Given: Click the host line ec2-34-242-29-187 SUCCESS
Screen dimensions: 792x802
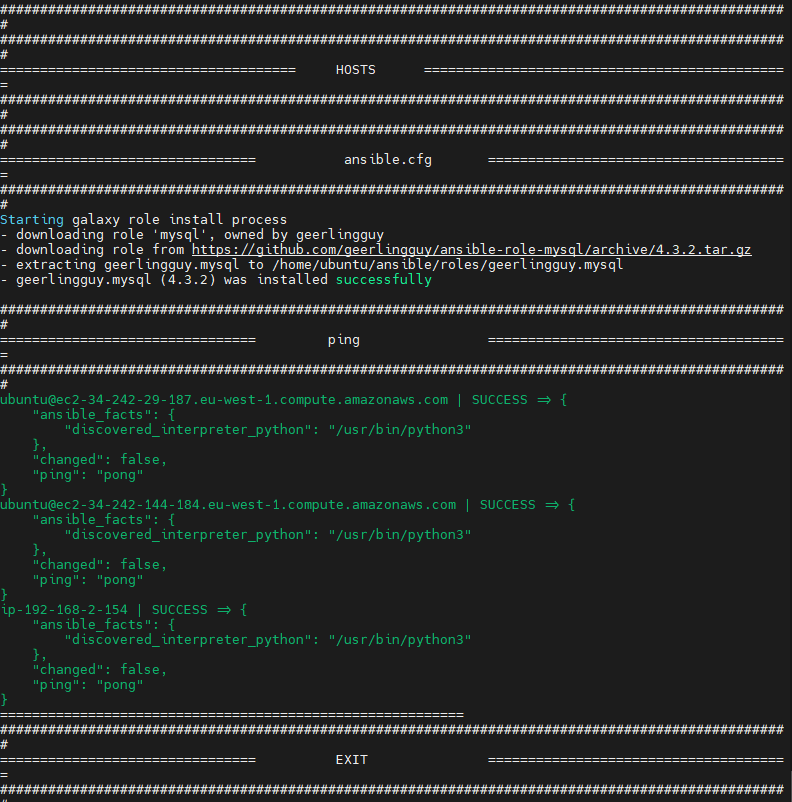Looking at the screenshot, I should (x=283, y=400).
